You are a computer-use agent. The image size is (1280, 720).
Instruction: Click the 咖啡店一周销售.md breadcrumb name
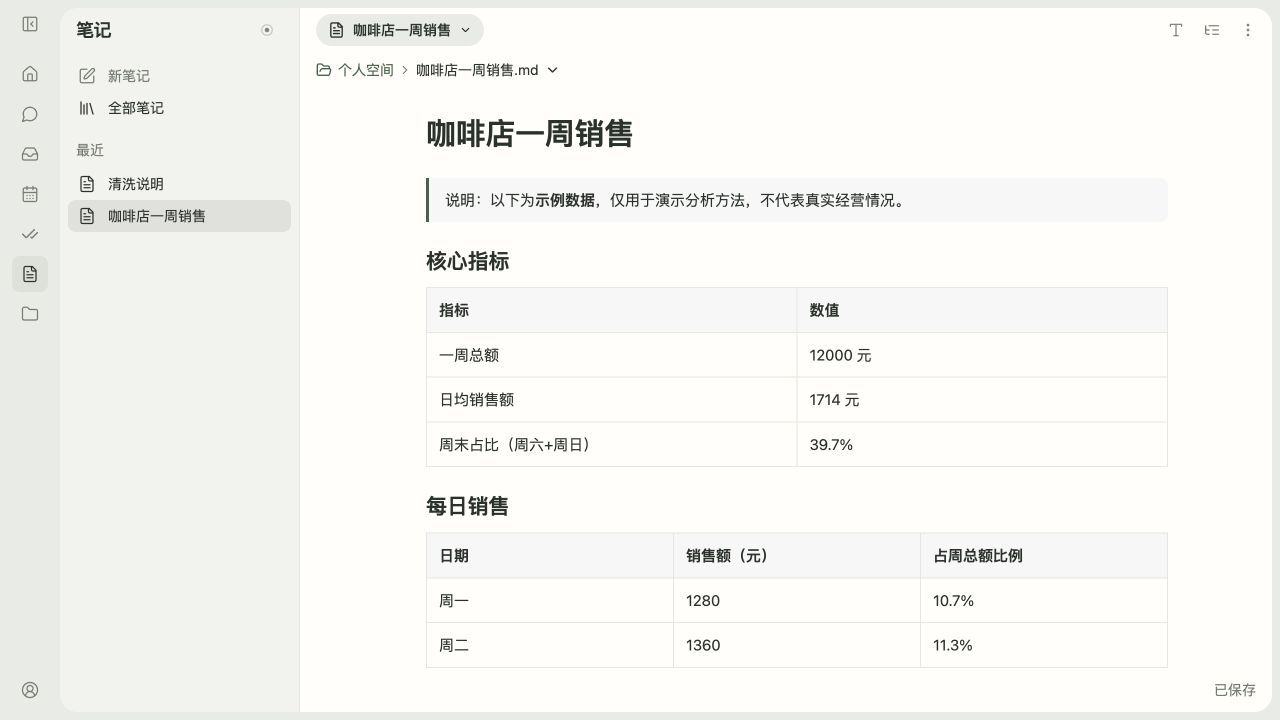coord(477,70)
